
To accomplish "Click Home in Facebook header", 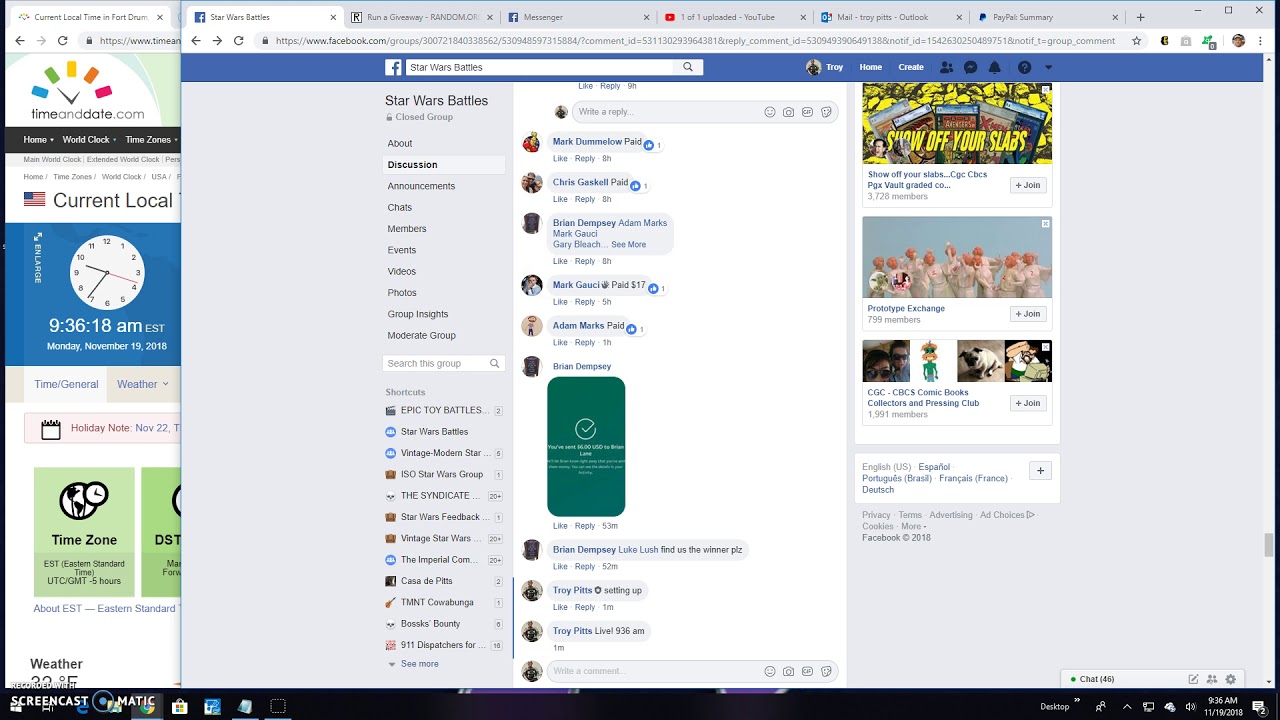I will click(870, 67).
